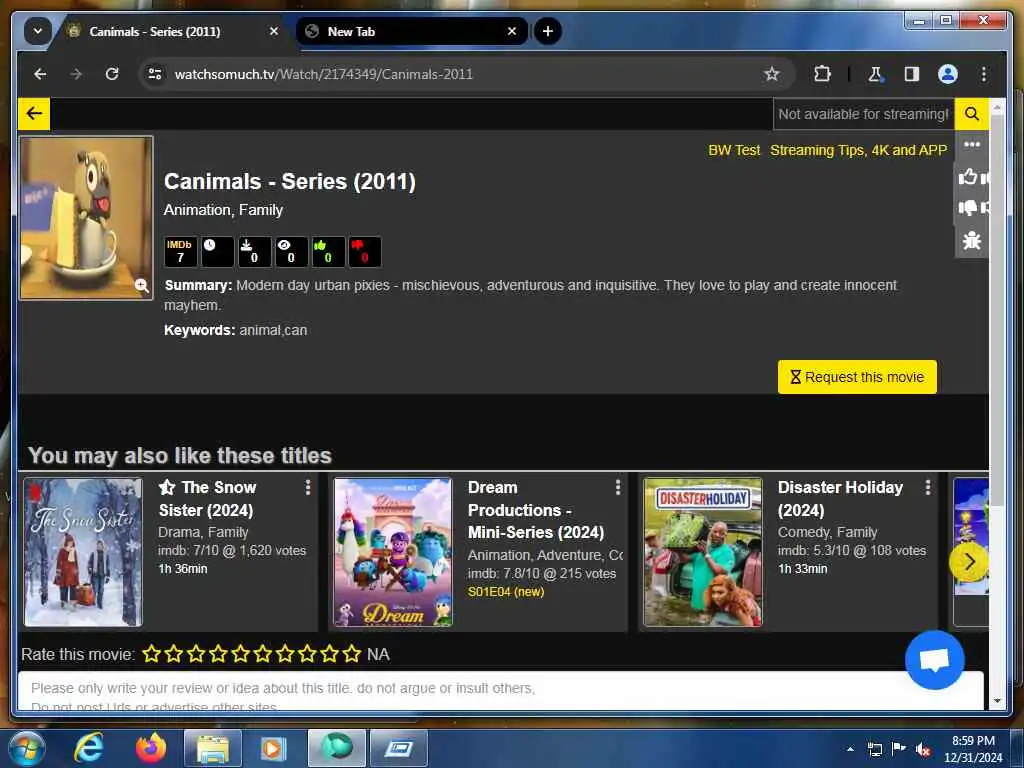This screenshot has width=1024, height=768.
Task: Open the browser profile avatar
Action: tap(948, 74)
